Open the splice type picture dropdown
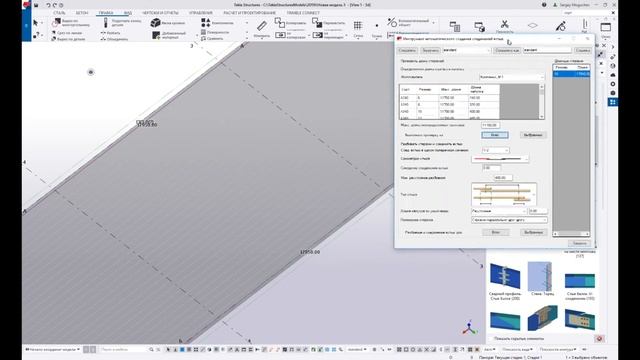640x360 pixels. coord(504,194)
